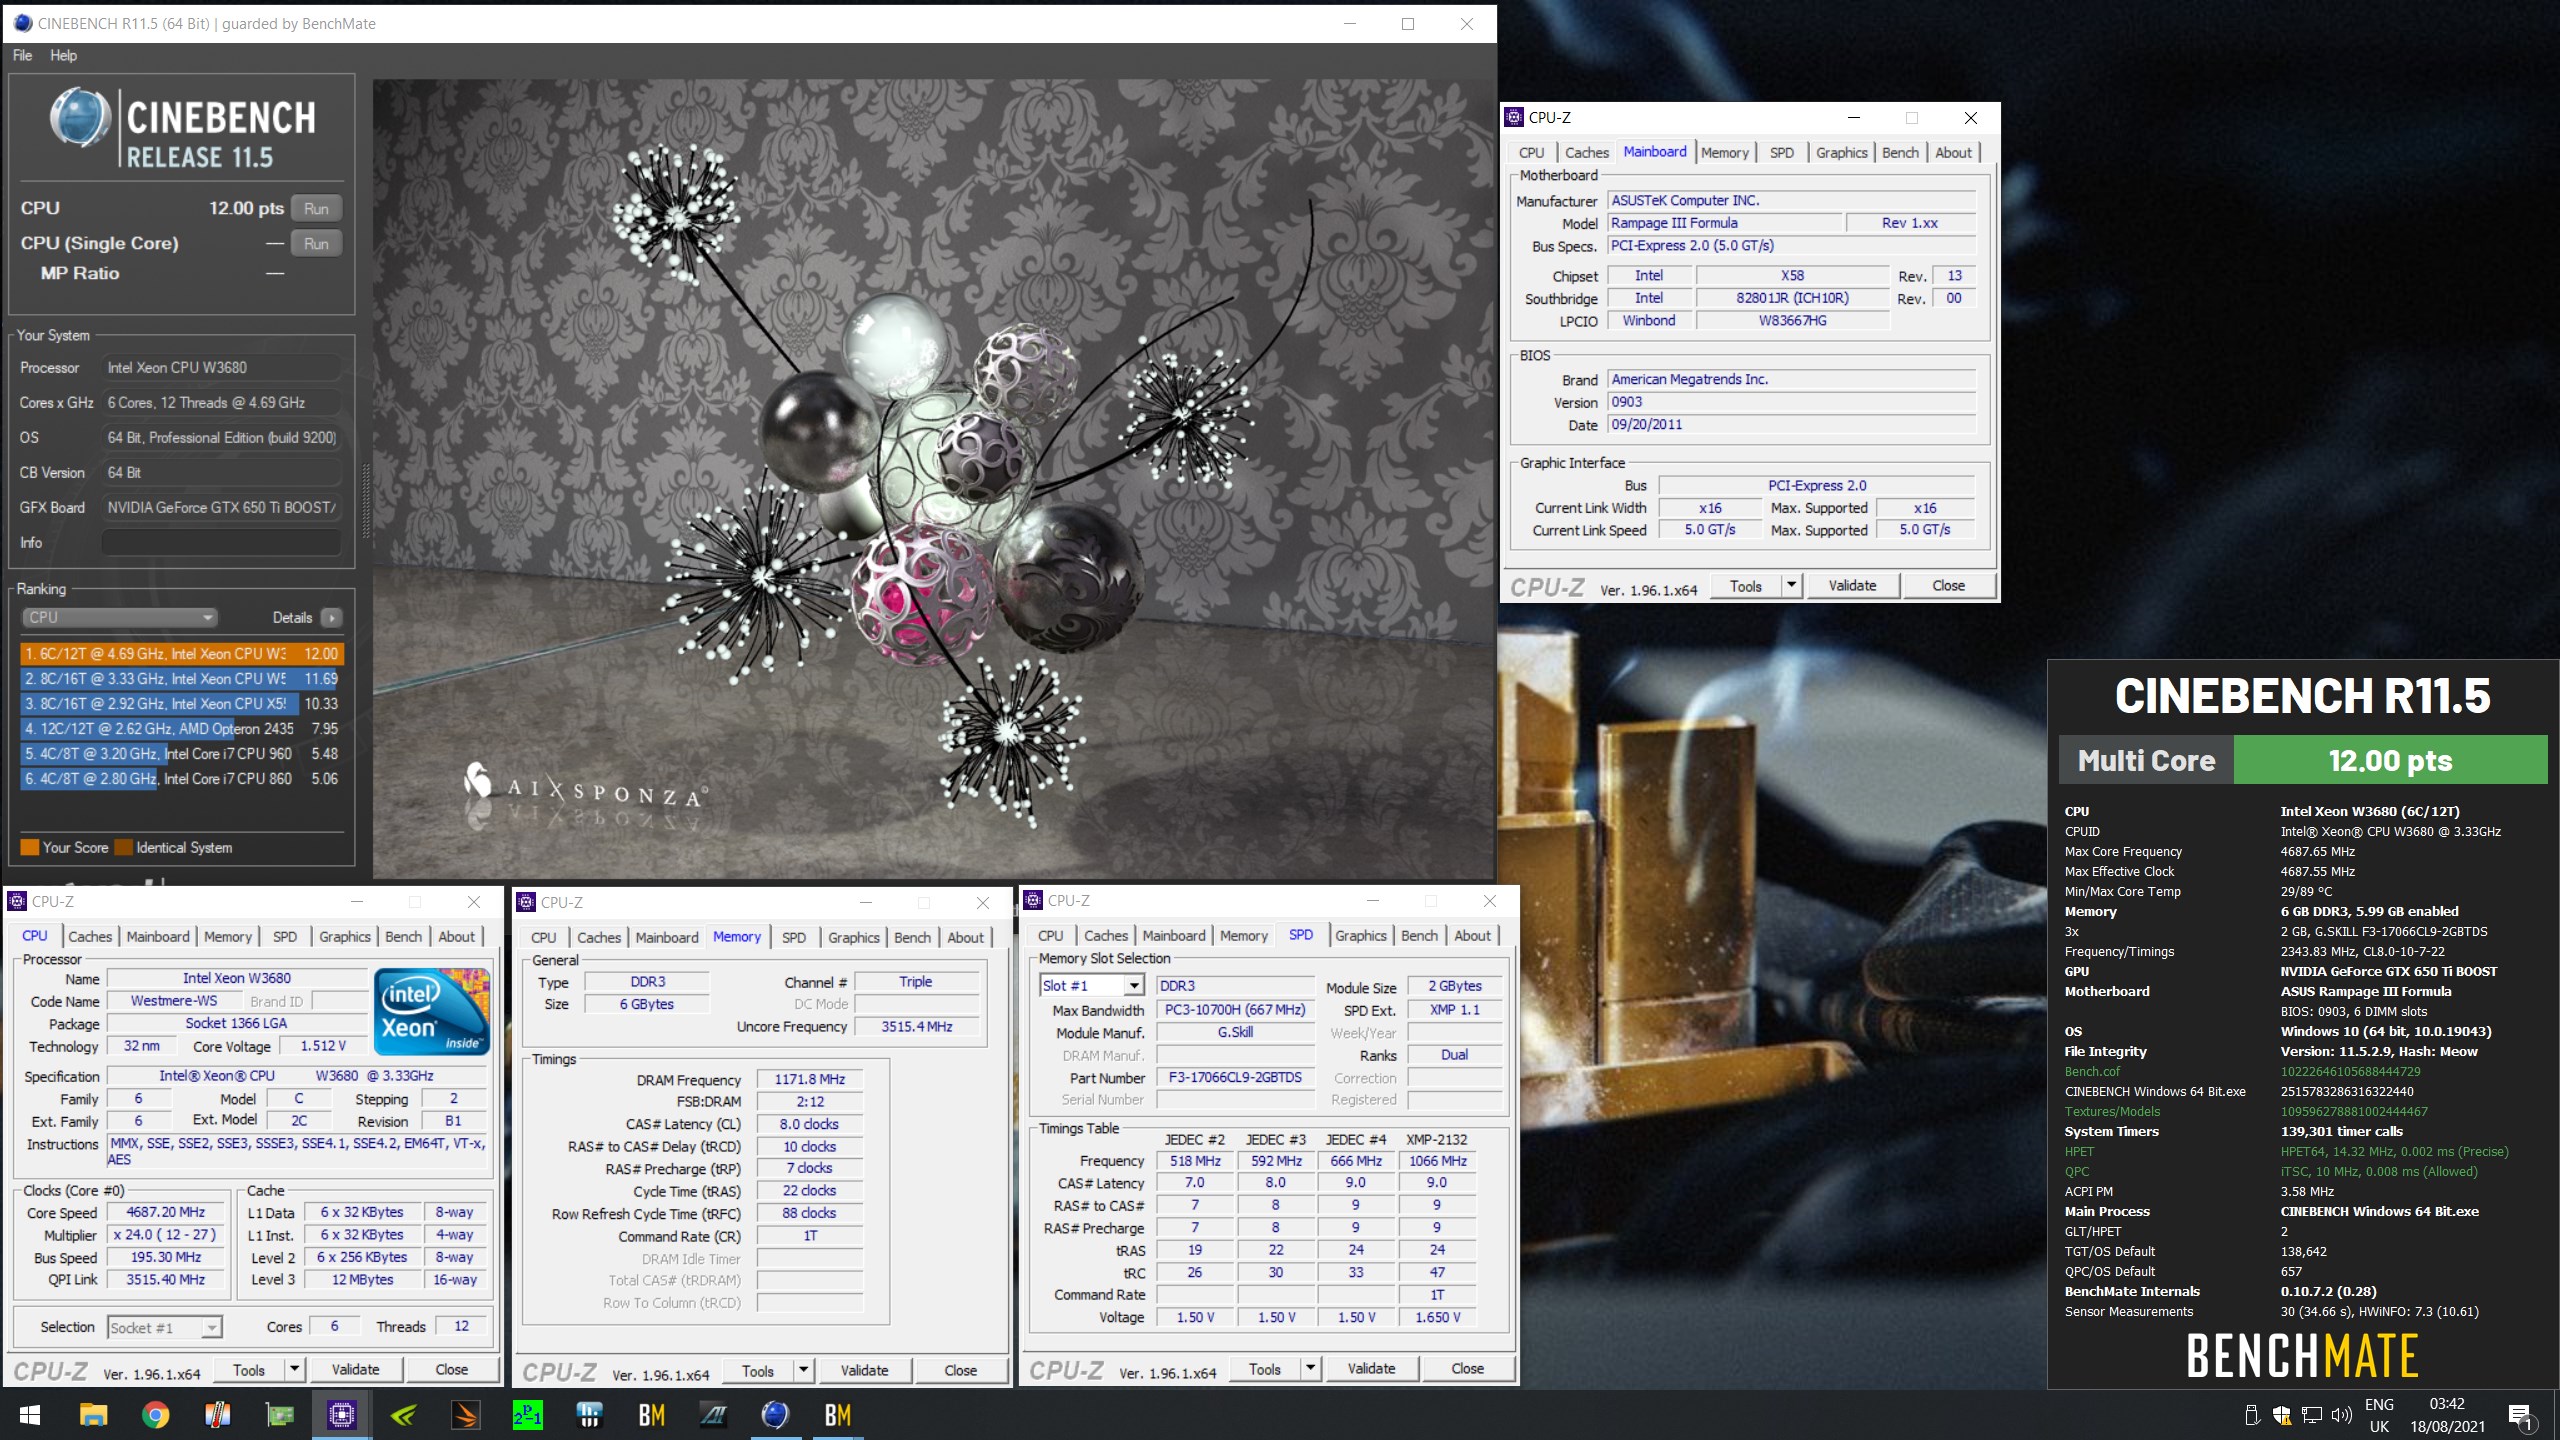Screen dimensions: 2560x1440
Task: Expand Tools dropdown arrow in CPU tab window
Action: click(x=294, y=1370)
